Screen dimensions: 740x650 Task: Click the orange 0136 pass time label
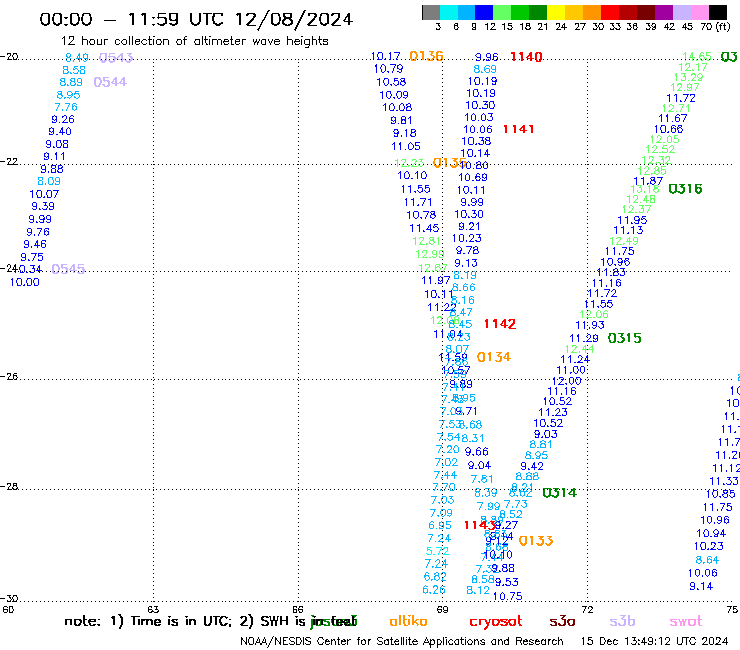pyautogui.click(x=426, y=56)
